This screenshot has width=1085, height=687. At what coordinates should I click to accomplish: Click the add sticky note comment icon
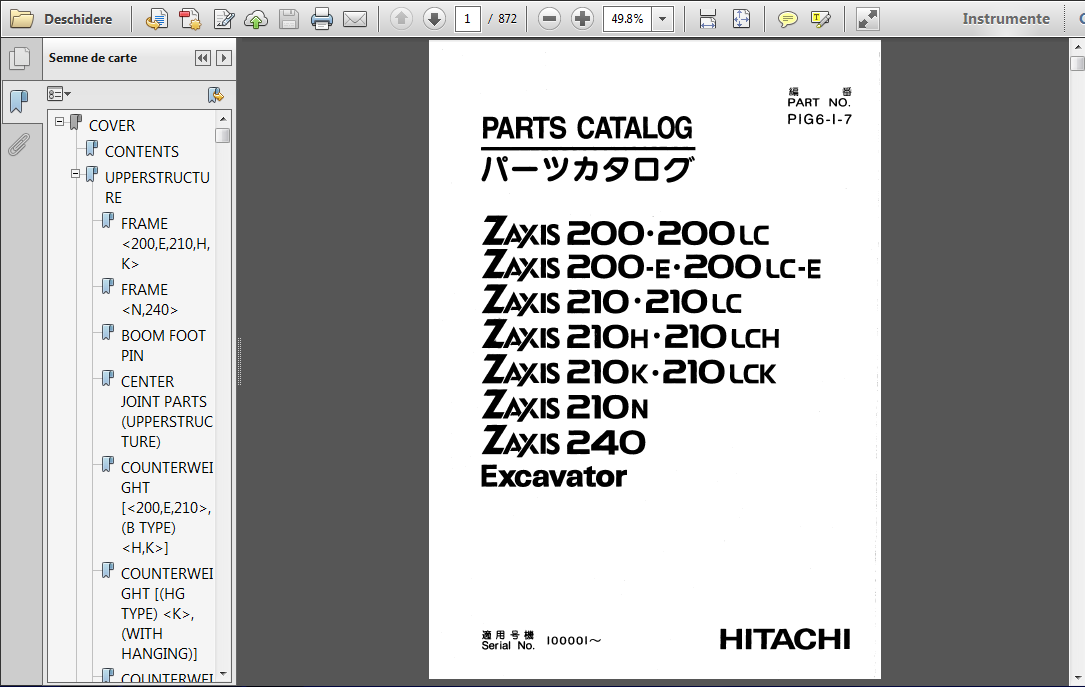click(x=787, y=19)
